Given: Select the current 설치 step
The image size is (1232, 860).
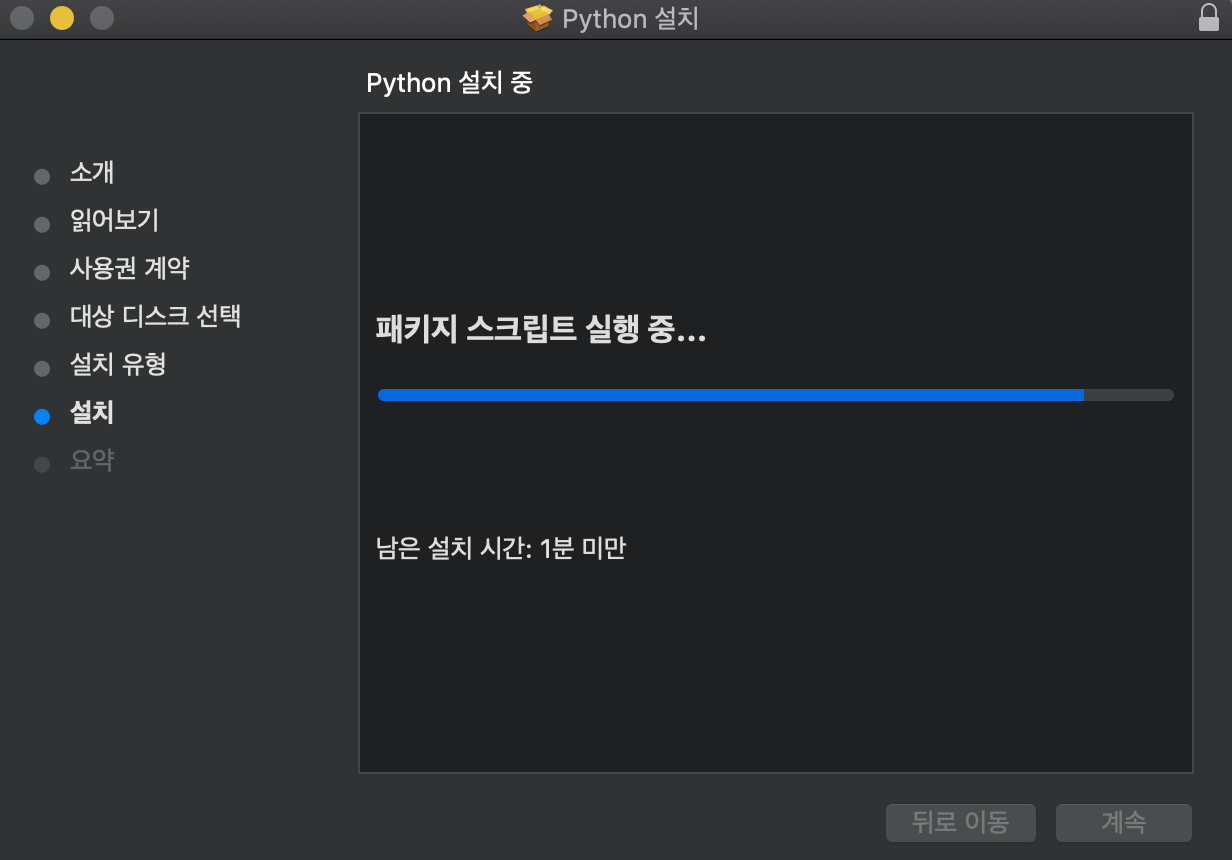Looking at the screenshot, I should (x=92, y=412).
